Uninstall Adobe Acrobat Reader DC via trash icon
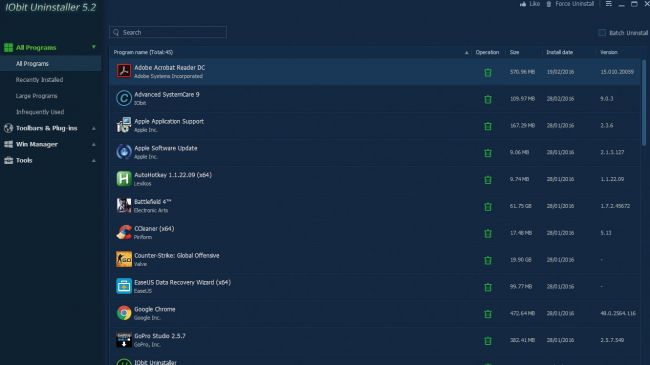This screenshot has height=365, width=650. [x=488, y=72]
